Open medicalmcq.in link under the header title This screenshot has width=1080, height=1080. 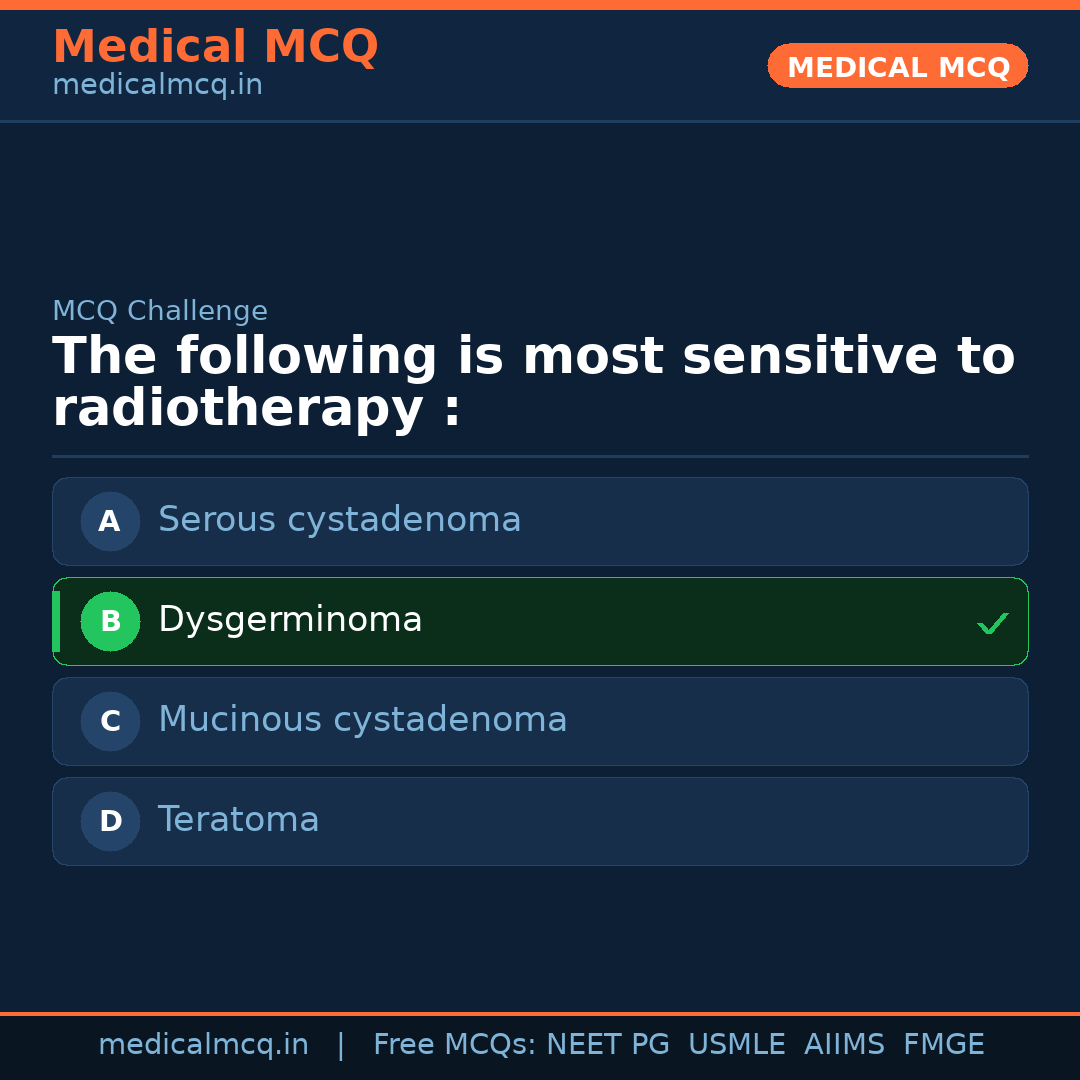pyautogui.click(x=157, y=85)
